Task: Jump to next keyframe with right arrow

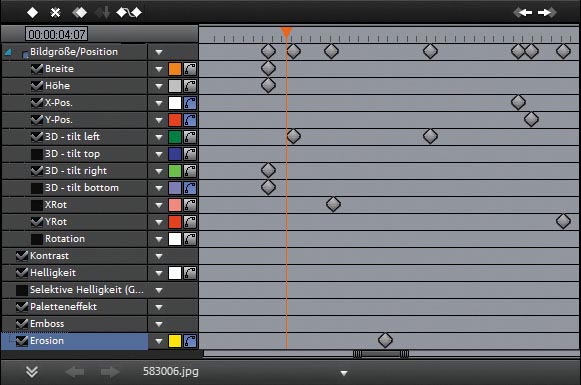Action: pos(547,13)
